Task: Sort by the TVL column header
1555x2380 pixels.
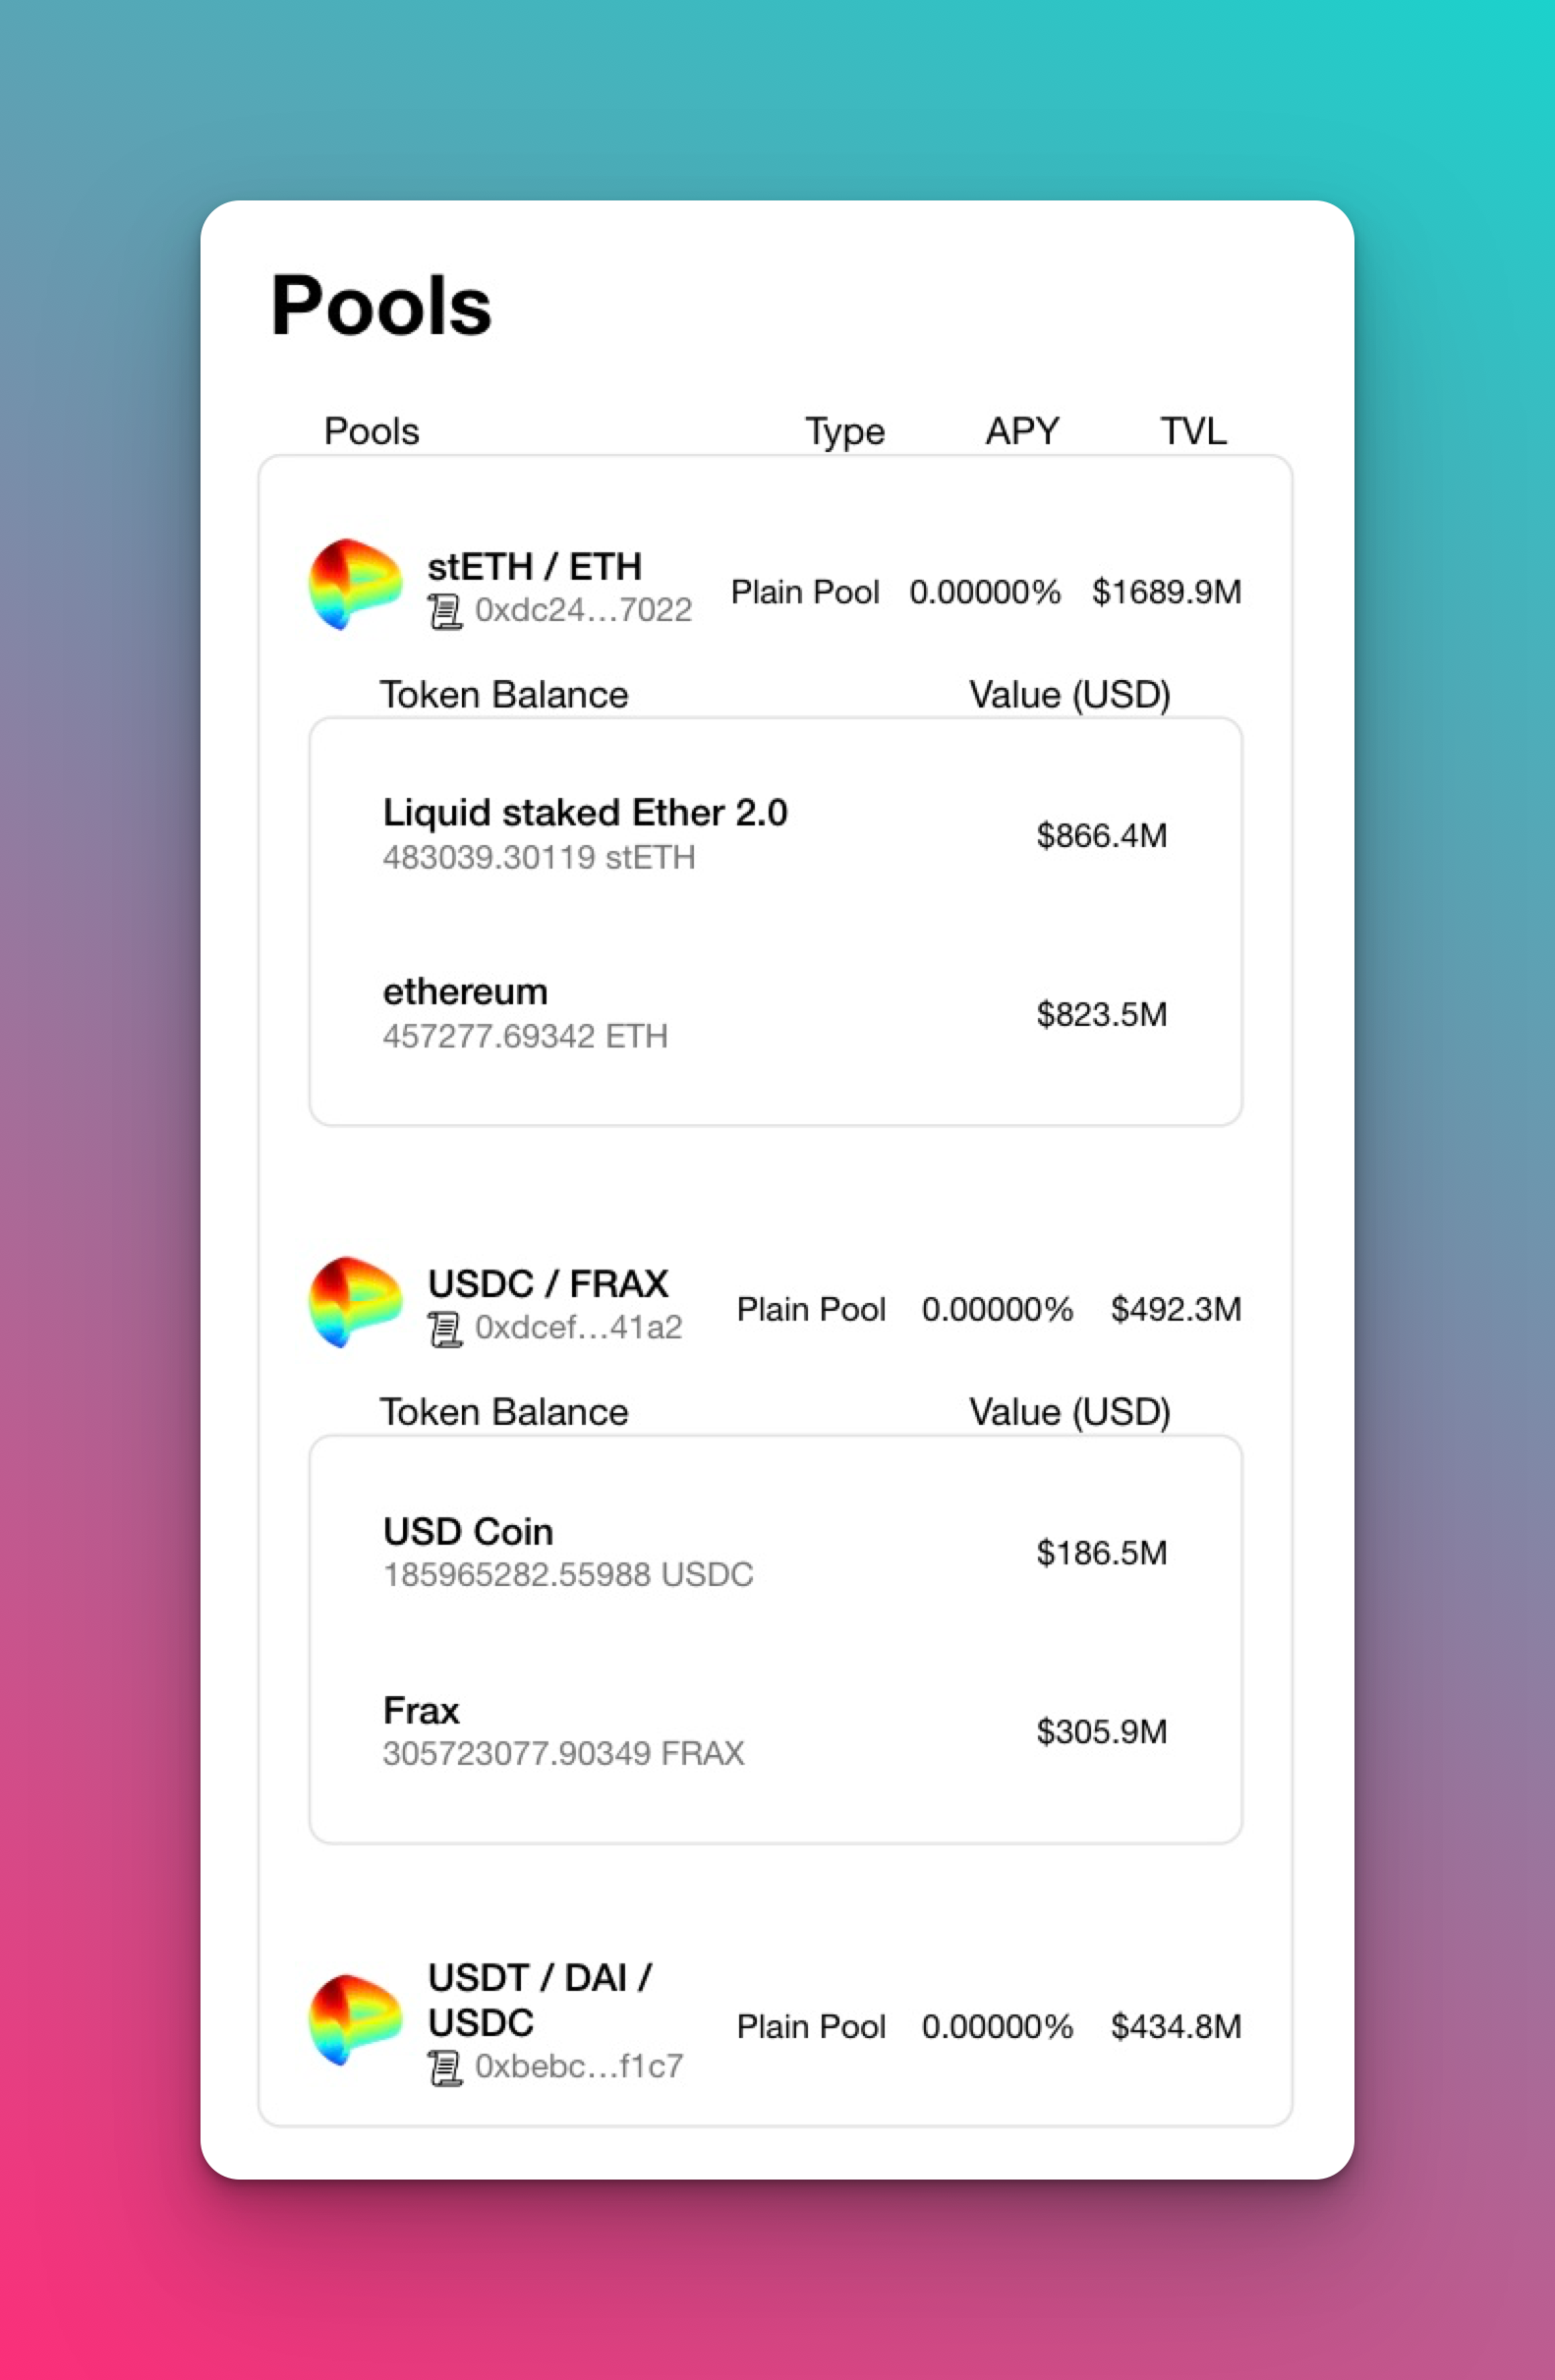Action: pyautogui.click(x=1193, y=431)
